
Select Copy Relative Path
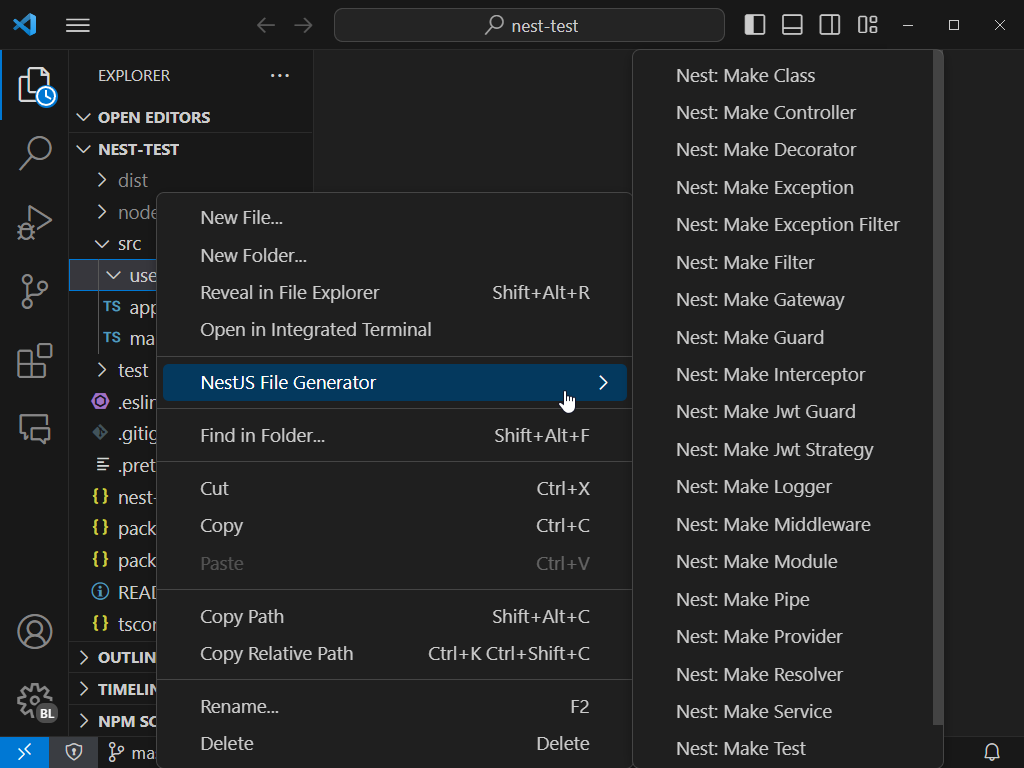pyautogui.click(x=394, y=654)
